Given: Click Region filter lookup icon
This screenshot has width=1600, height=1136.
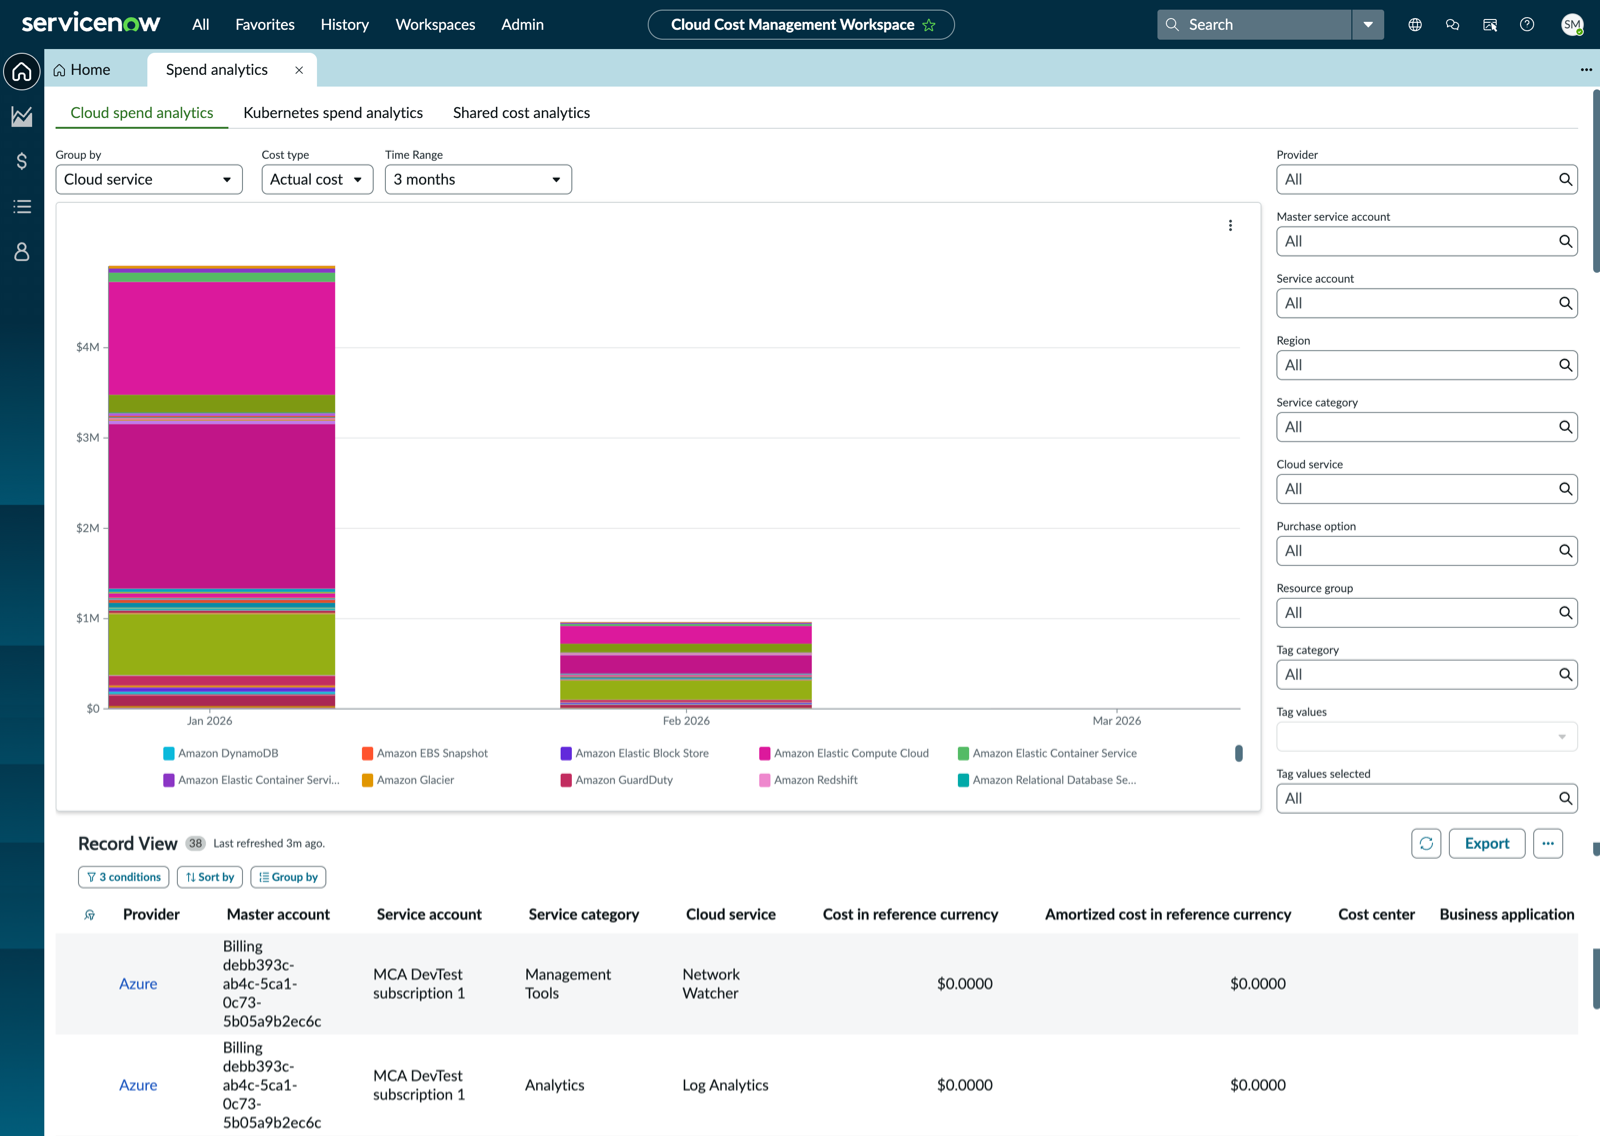Looking at the screenshot, I should click(x=1565, y=365).
